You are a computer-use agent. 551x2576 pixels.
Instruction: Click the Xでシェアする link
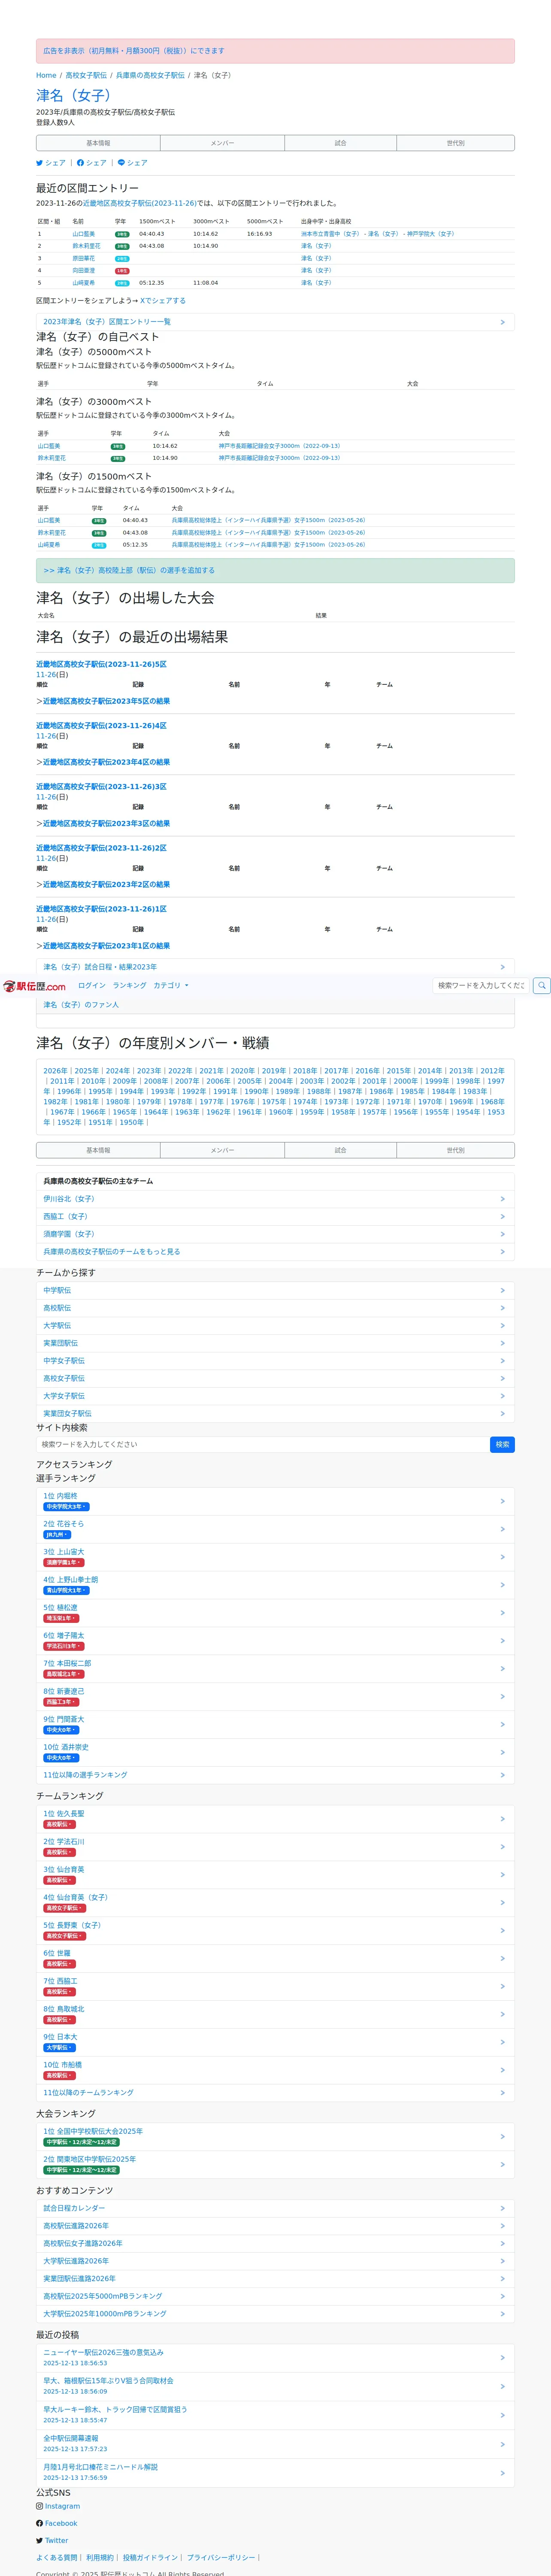click(162, 301)
